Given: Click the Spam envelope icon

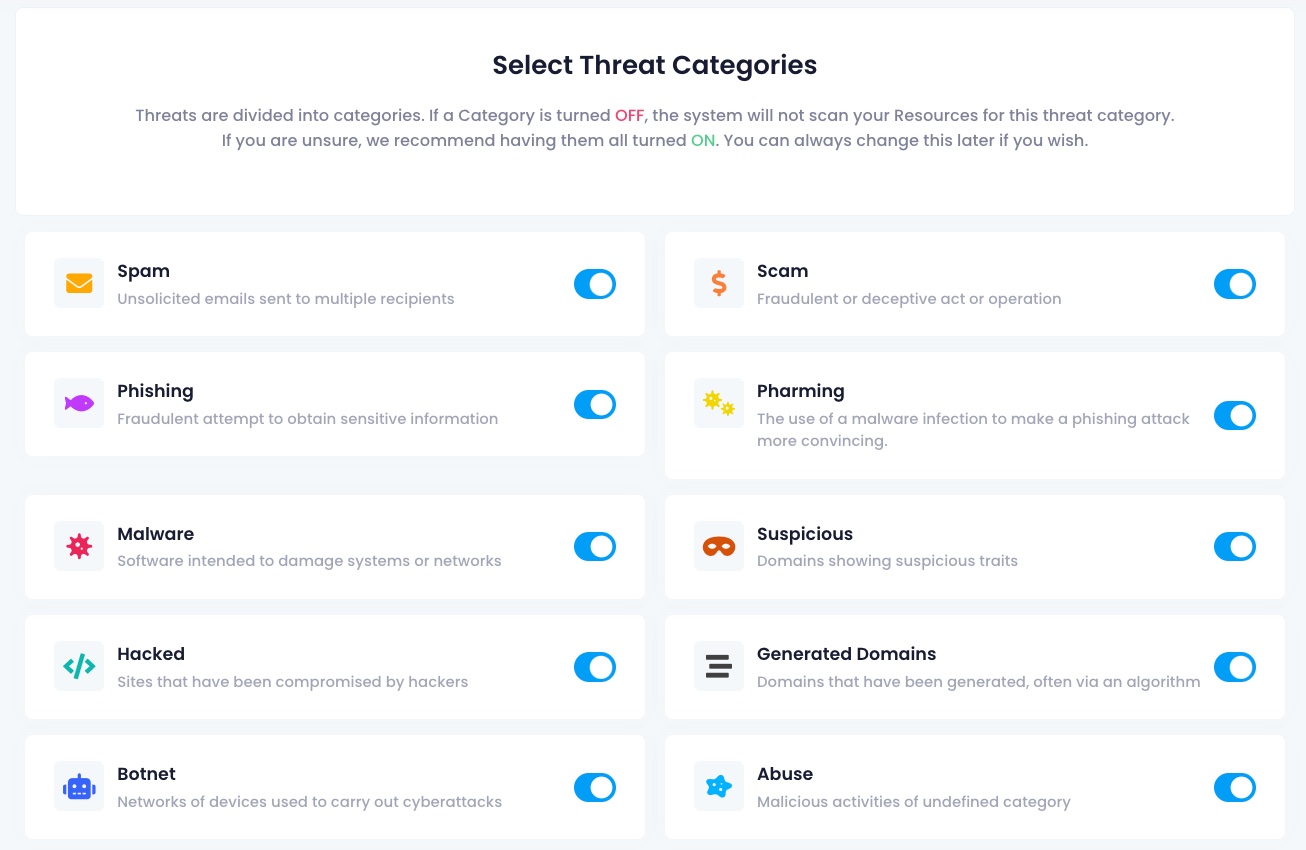Looking at the screenshot, I should point(79,284).
